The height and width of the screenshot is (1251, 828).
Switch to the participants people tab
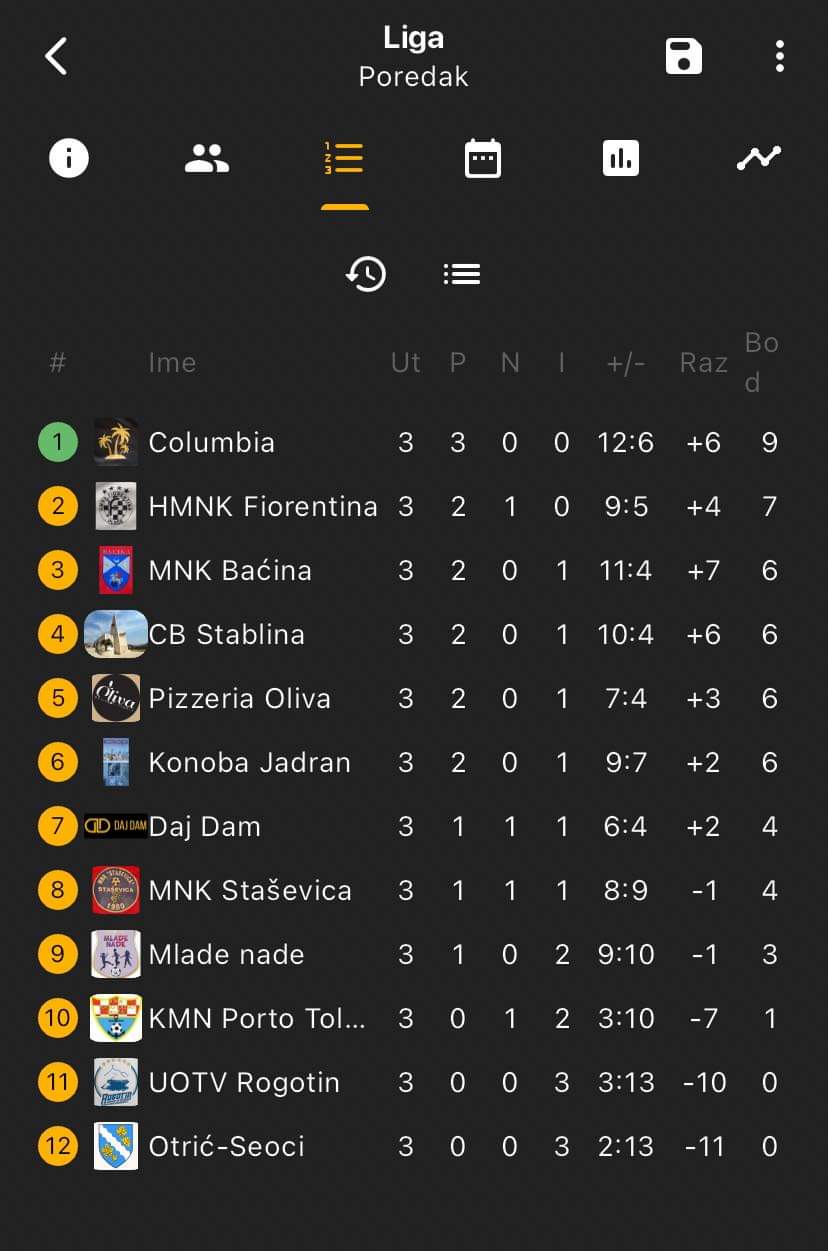pos(207,158)
